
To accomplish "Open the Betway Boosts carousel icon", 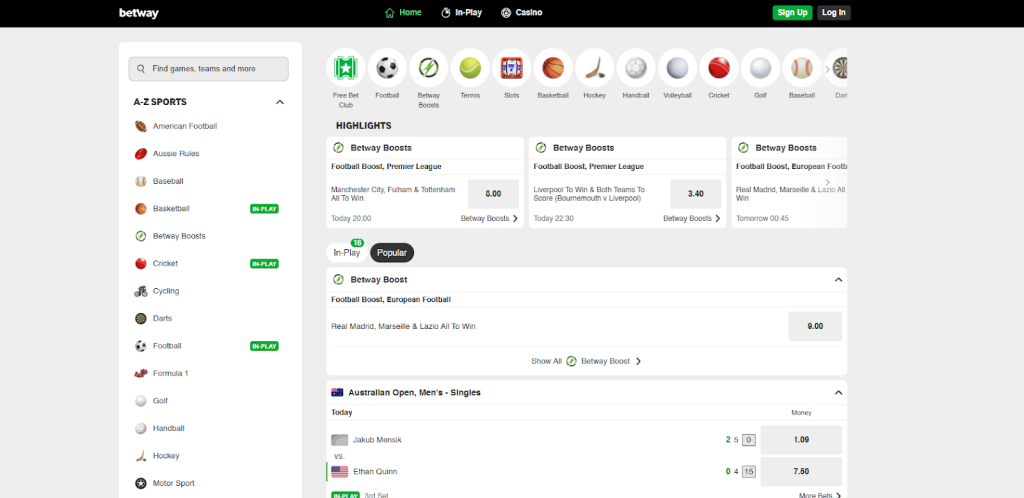I will (428, 68).
